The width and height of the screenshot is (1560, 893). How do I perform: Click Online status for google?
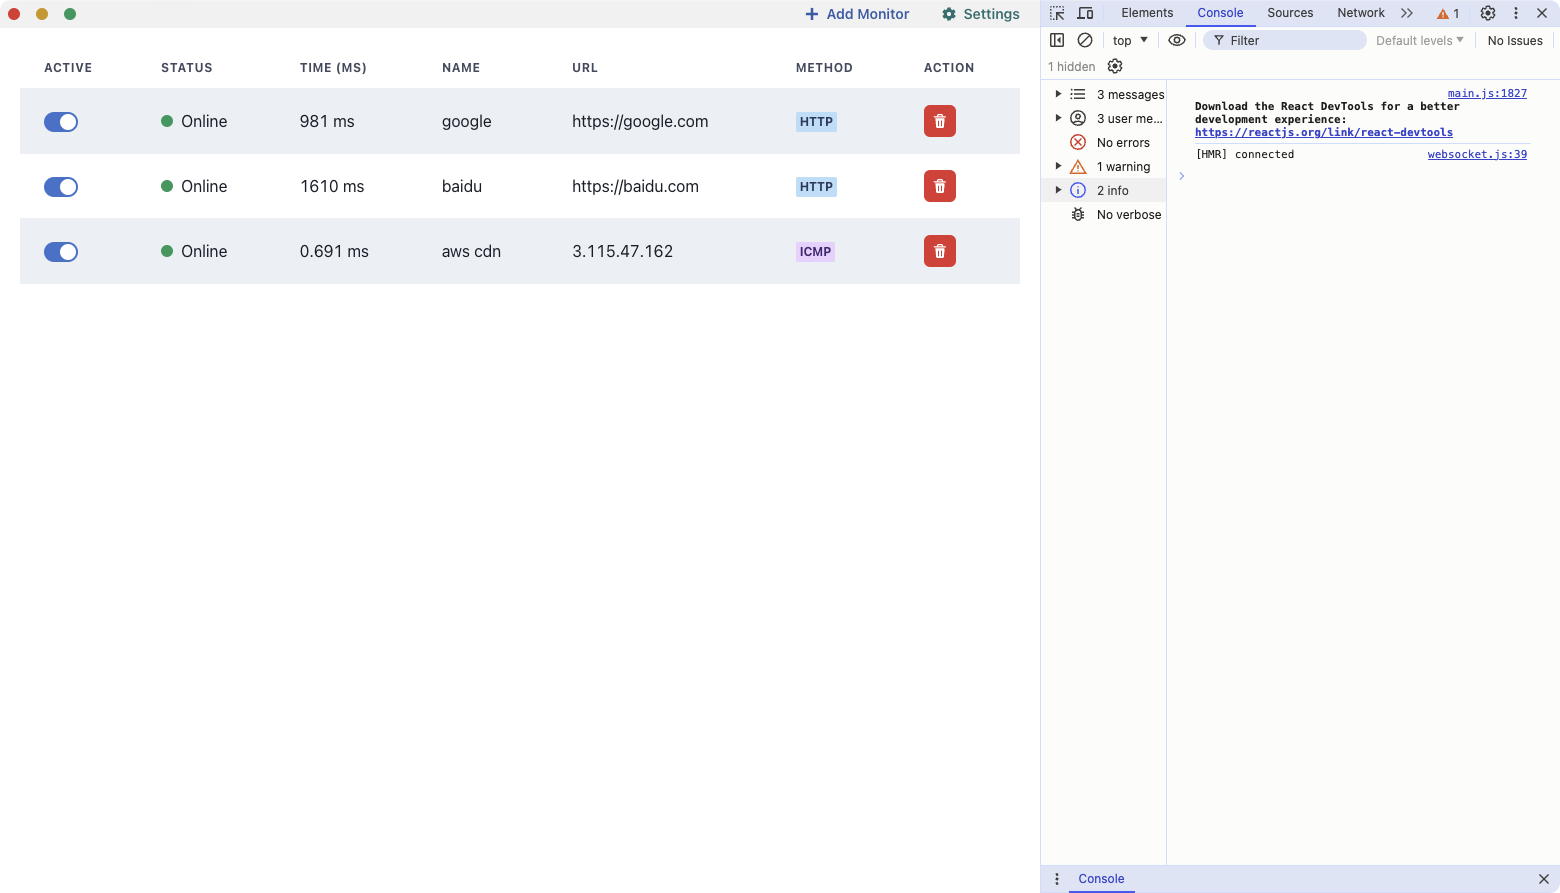coord(194,121)
